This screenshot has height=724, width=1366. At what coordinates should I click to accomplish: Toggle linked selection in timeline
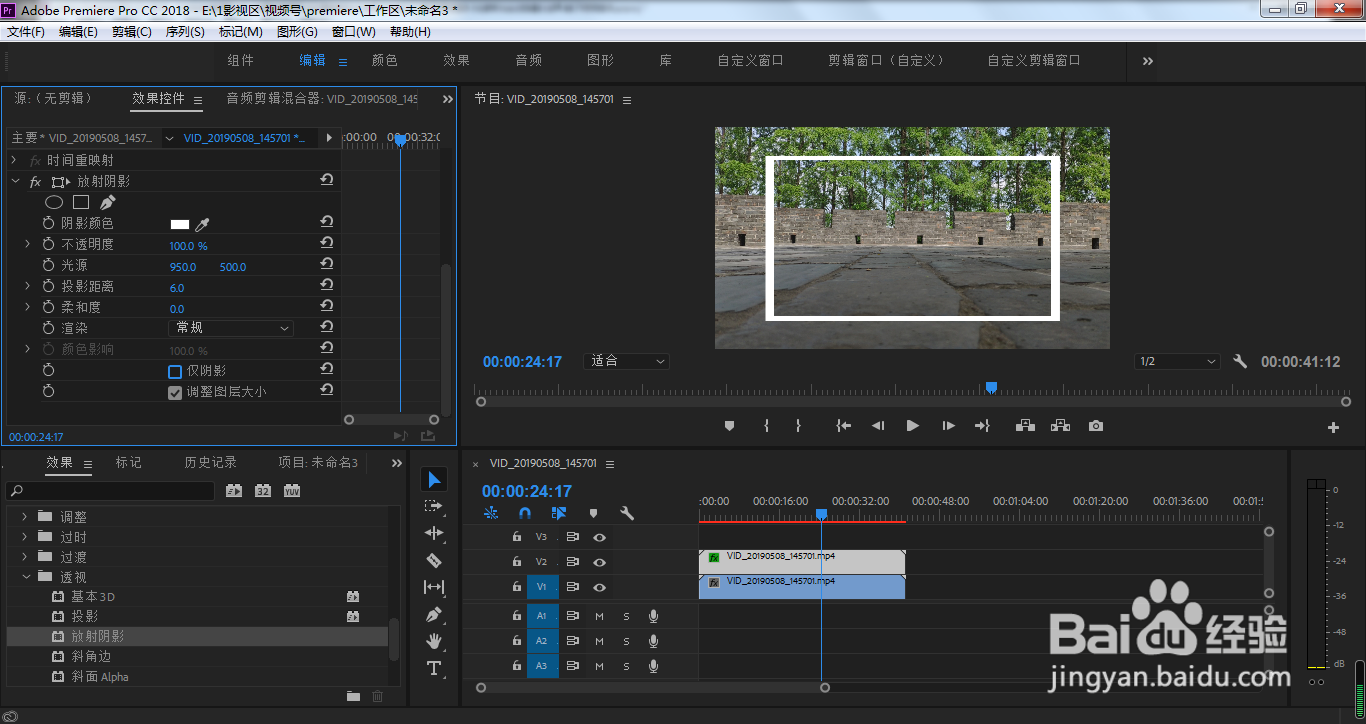point(558,513)
